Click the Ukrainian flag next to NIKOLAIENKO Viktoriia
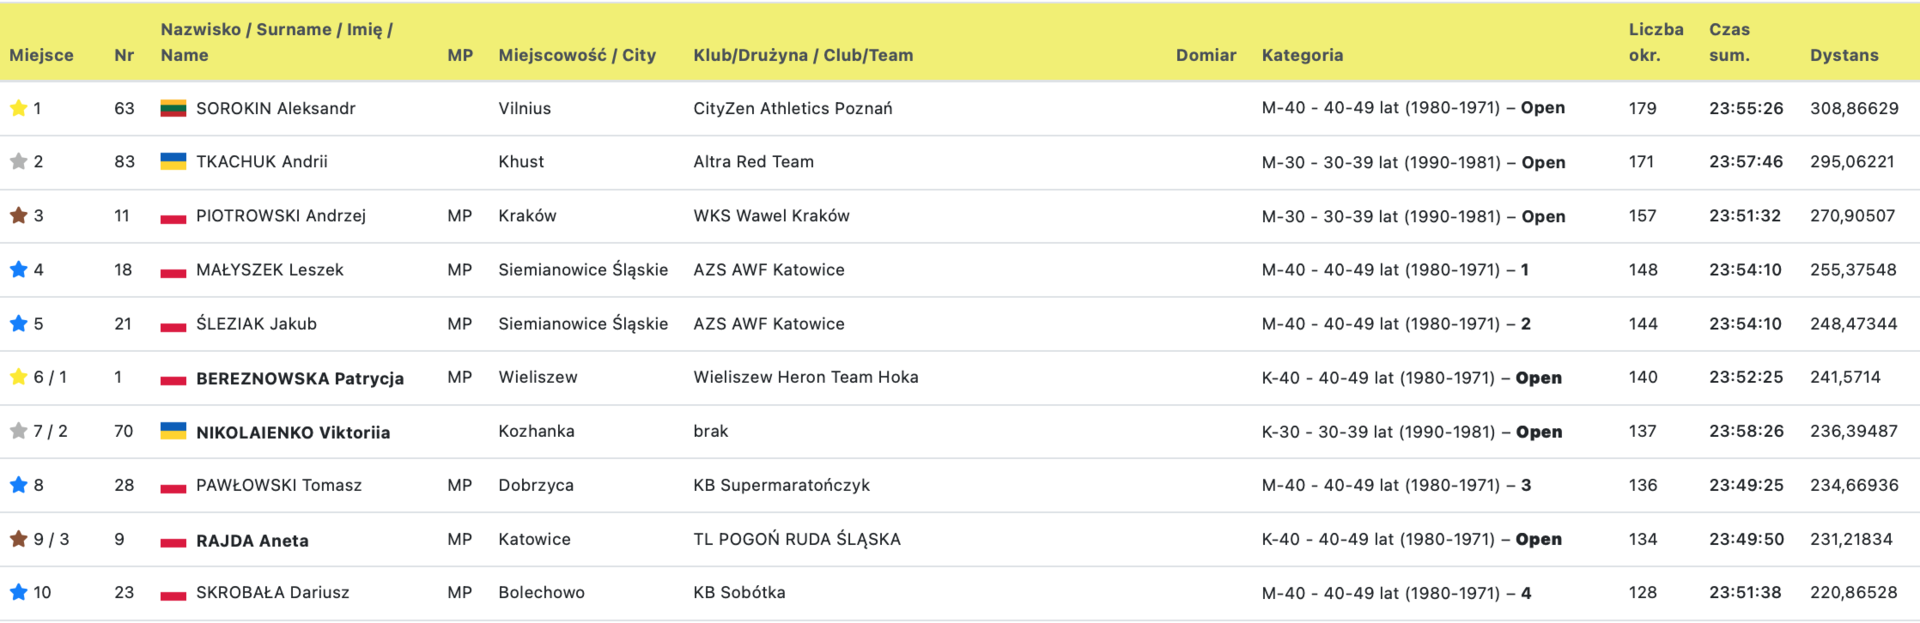This screenshot has width=1920, height=623. pos(173,431)
